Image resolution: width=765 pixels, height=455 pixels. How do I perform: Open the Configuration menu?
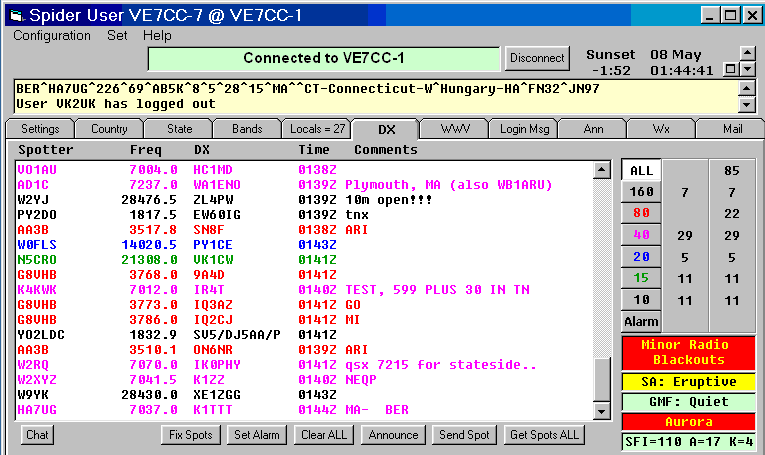[x=52, y=35]
